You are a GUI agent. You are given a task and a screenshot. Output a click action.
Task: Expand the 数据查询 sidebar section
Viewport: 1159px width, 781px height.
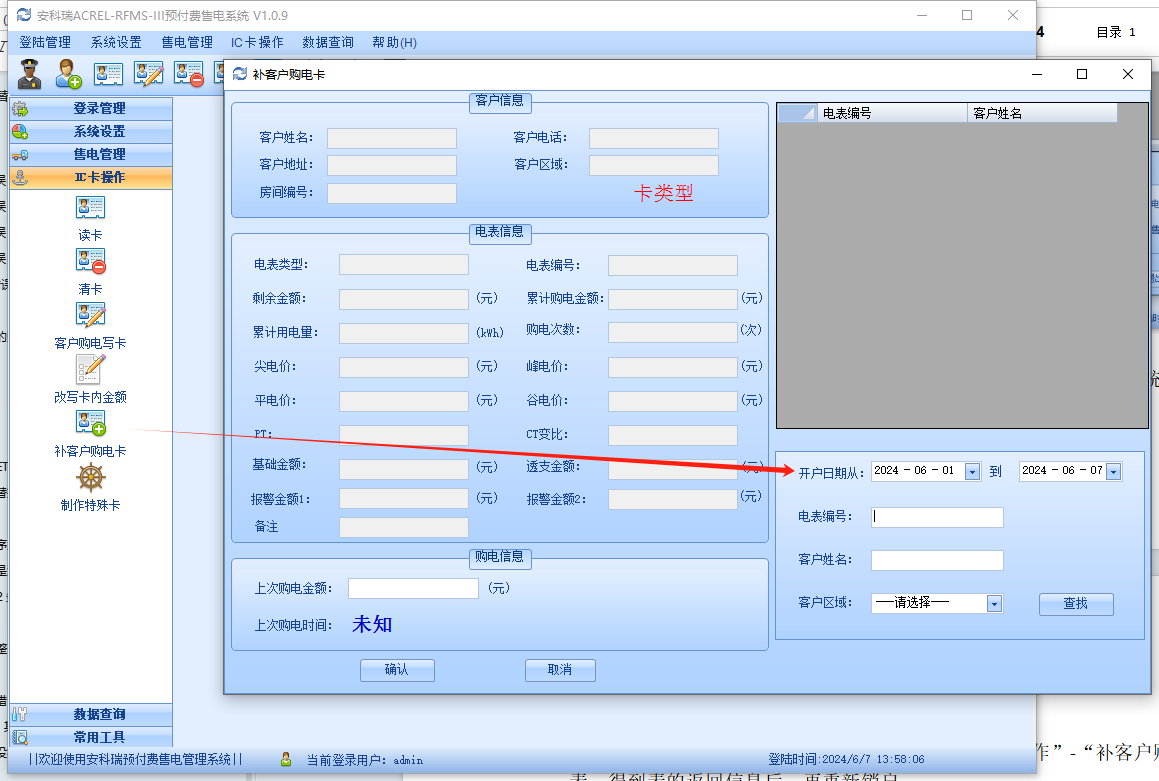click(91, 714)
